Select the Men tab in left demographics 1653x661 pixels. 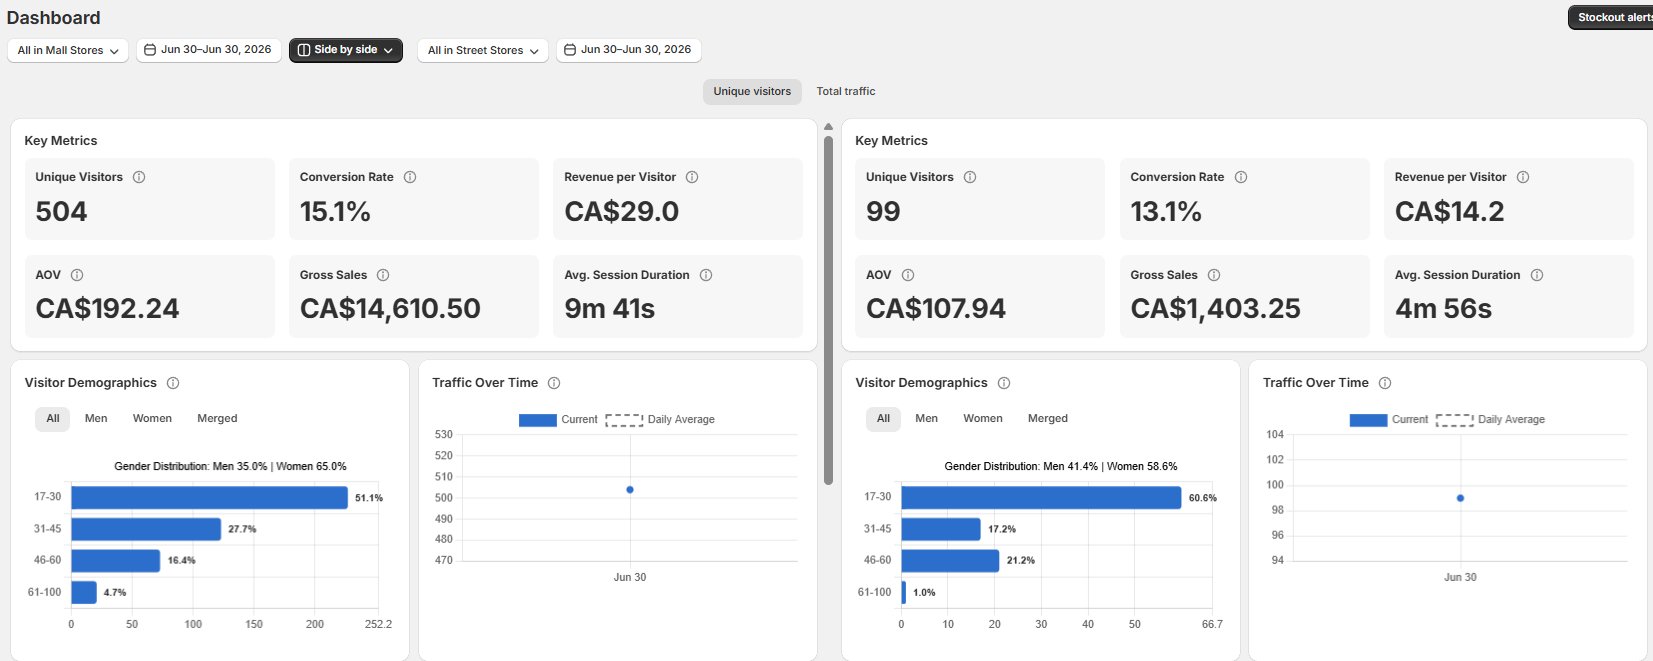(96, 419)
